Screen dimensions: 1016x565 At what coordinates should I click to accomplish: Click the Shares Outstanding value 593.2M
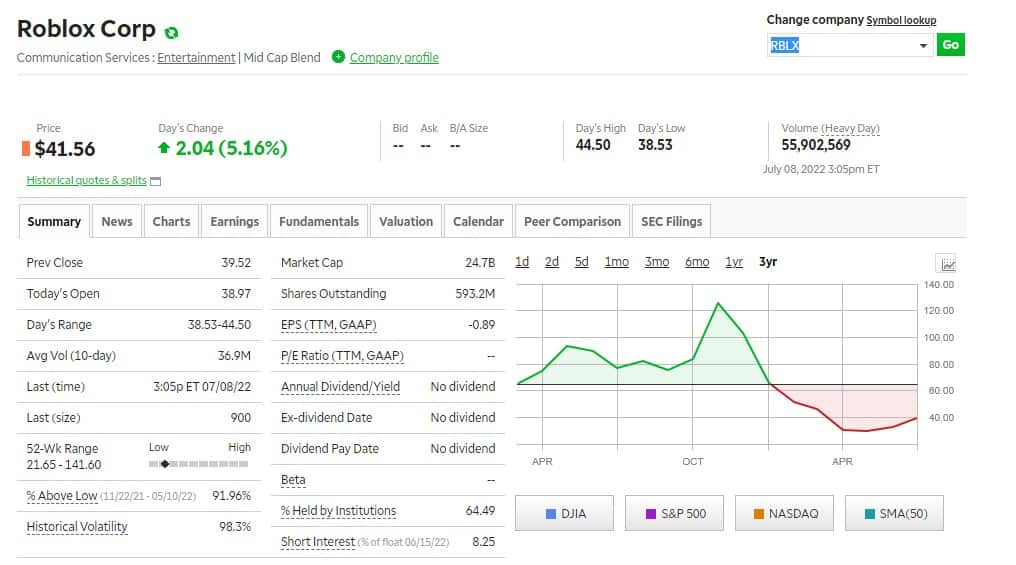pos(475,294)
